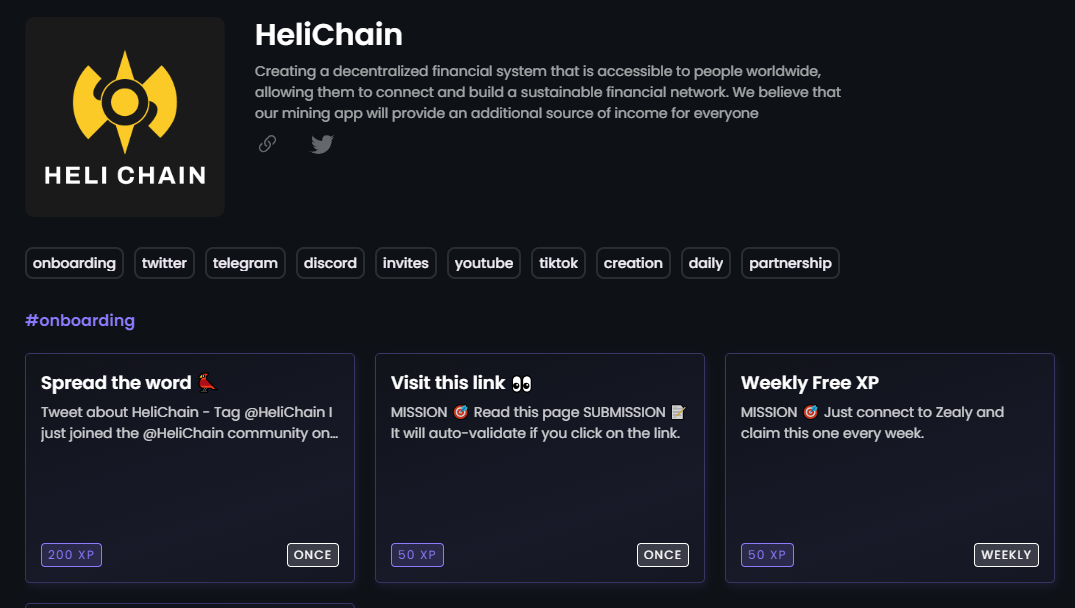This screenshot has height=608, width=1075.
Task: Select the tiktok category tag
Action: (x=558, y=263)
